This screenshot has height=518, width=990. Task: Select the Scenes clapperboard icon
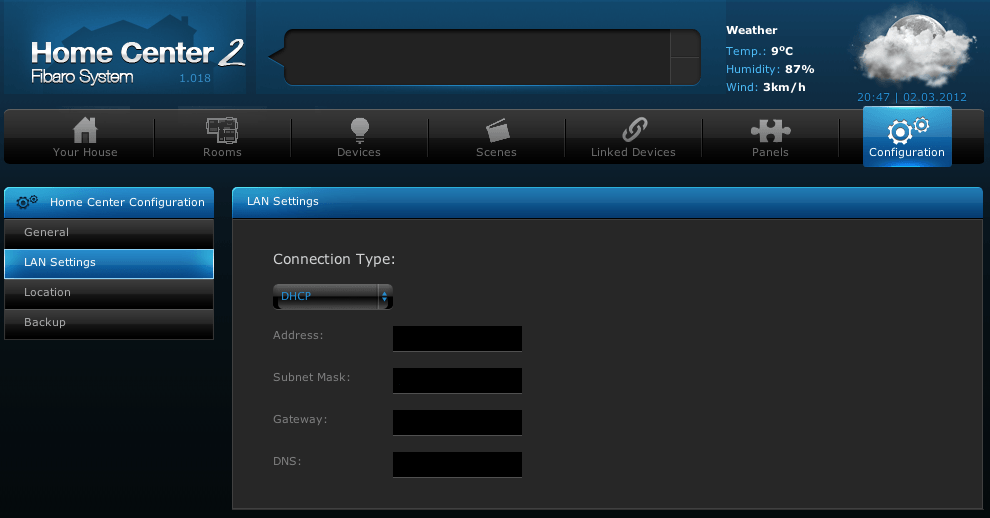(x=498, y=130)
